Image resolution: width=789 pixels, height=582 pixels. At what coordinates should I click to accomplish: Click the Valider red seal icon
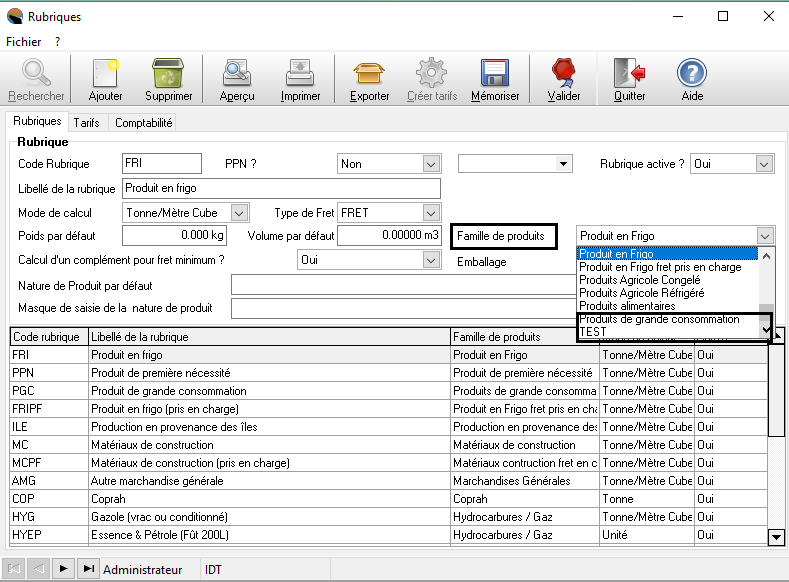click(564, 76)
